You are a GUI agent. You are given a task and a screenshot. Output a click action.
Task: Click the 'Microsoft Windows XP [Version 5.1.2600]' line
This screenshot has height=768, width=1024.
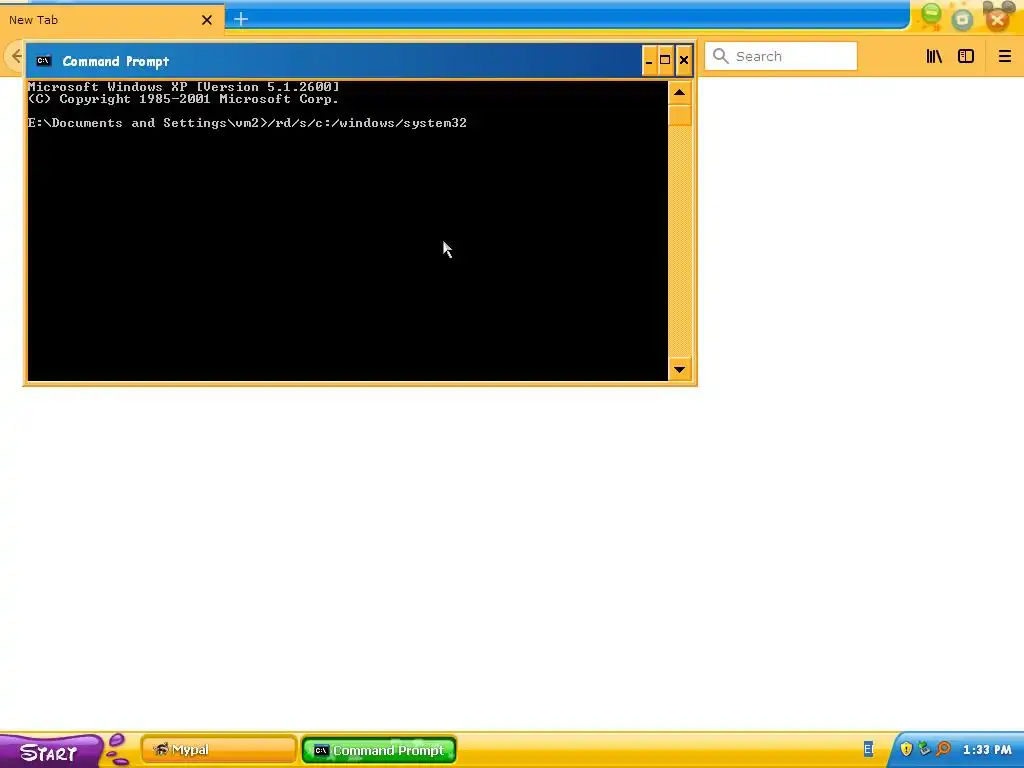tap(184, 86)
